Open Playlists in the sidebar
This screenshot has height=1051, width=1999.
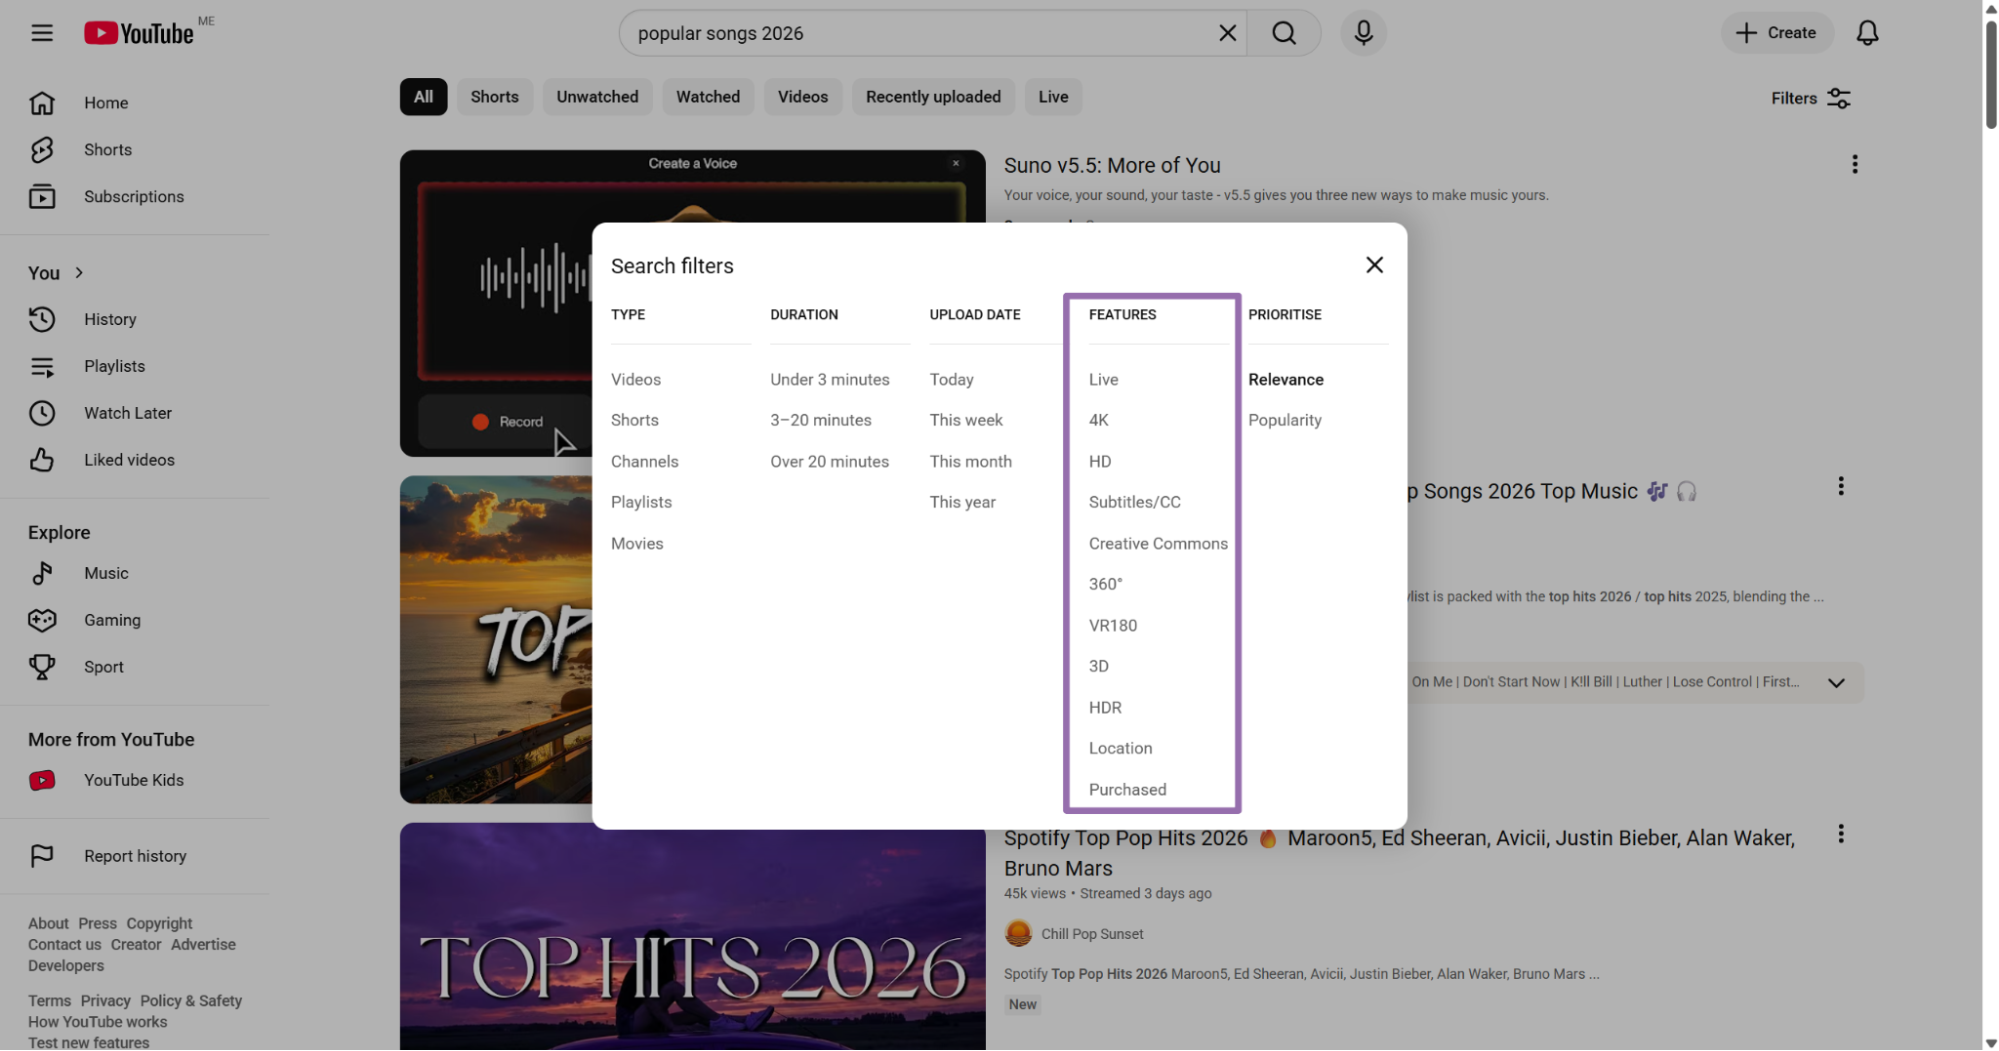(135, 367)
